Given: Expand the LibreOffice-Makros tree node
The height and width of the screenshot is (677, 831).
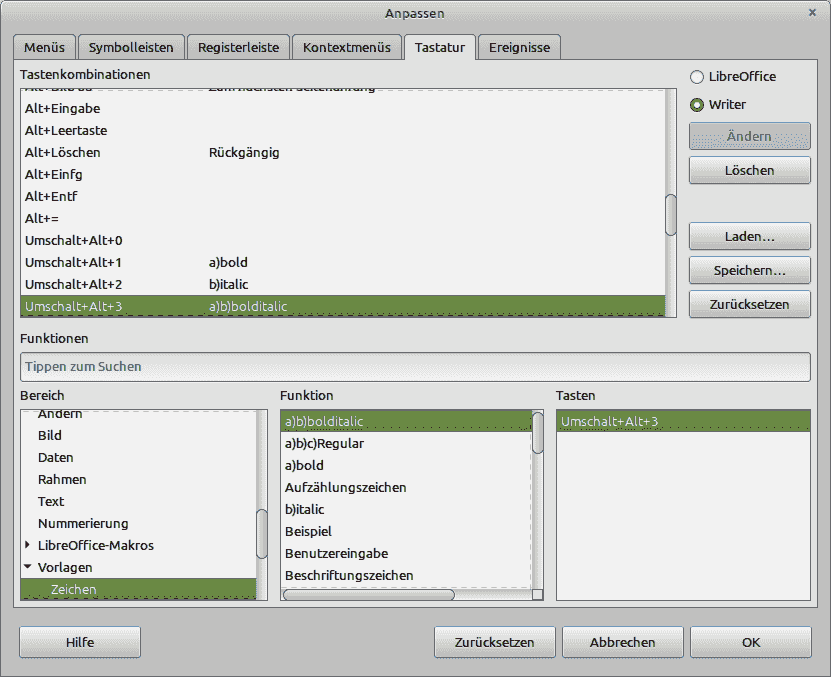Looking at the screenshot, I should point(28,546).
